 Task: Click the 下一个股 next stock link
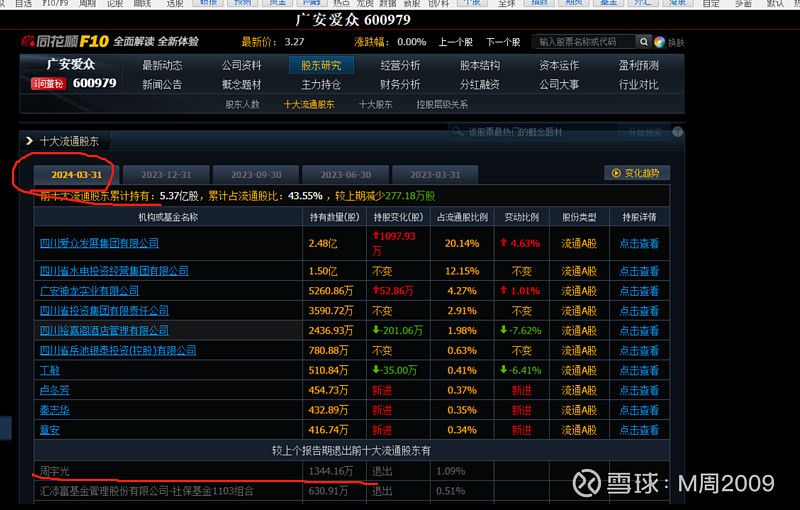click(504, 42)
